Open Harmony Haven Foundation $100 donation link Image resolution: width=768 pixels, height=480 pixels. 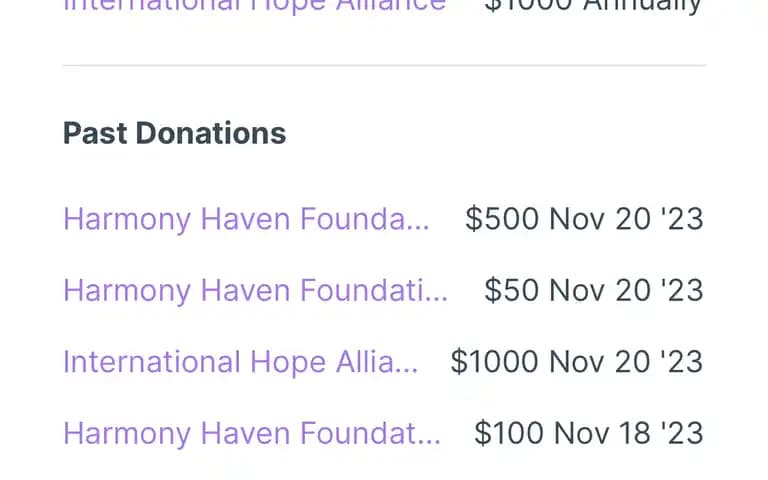(x=252, y=433)
